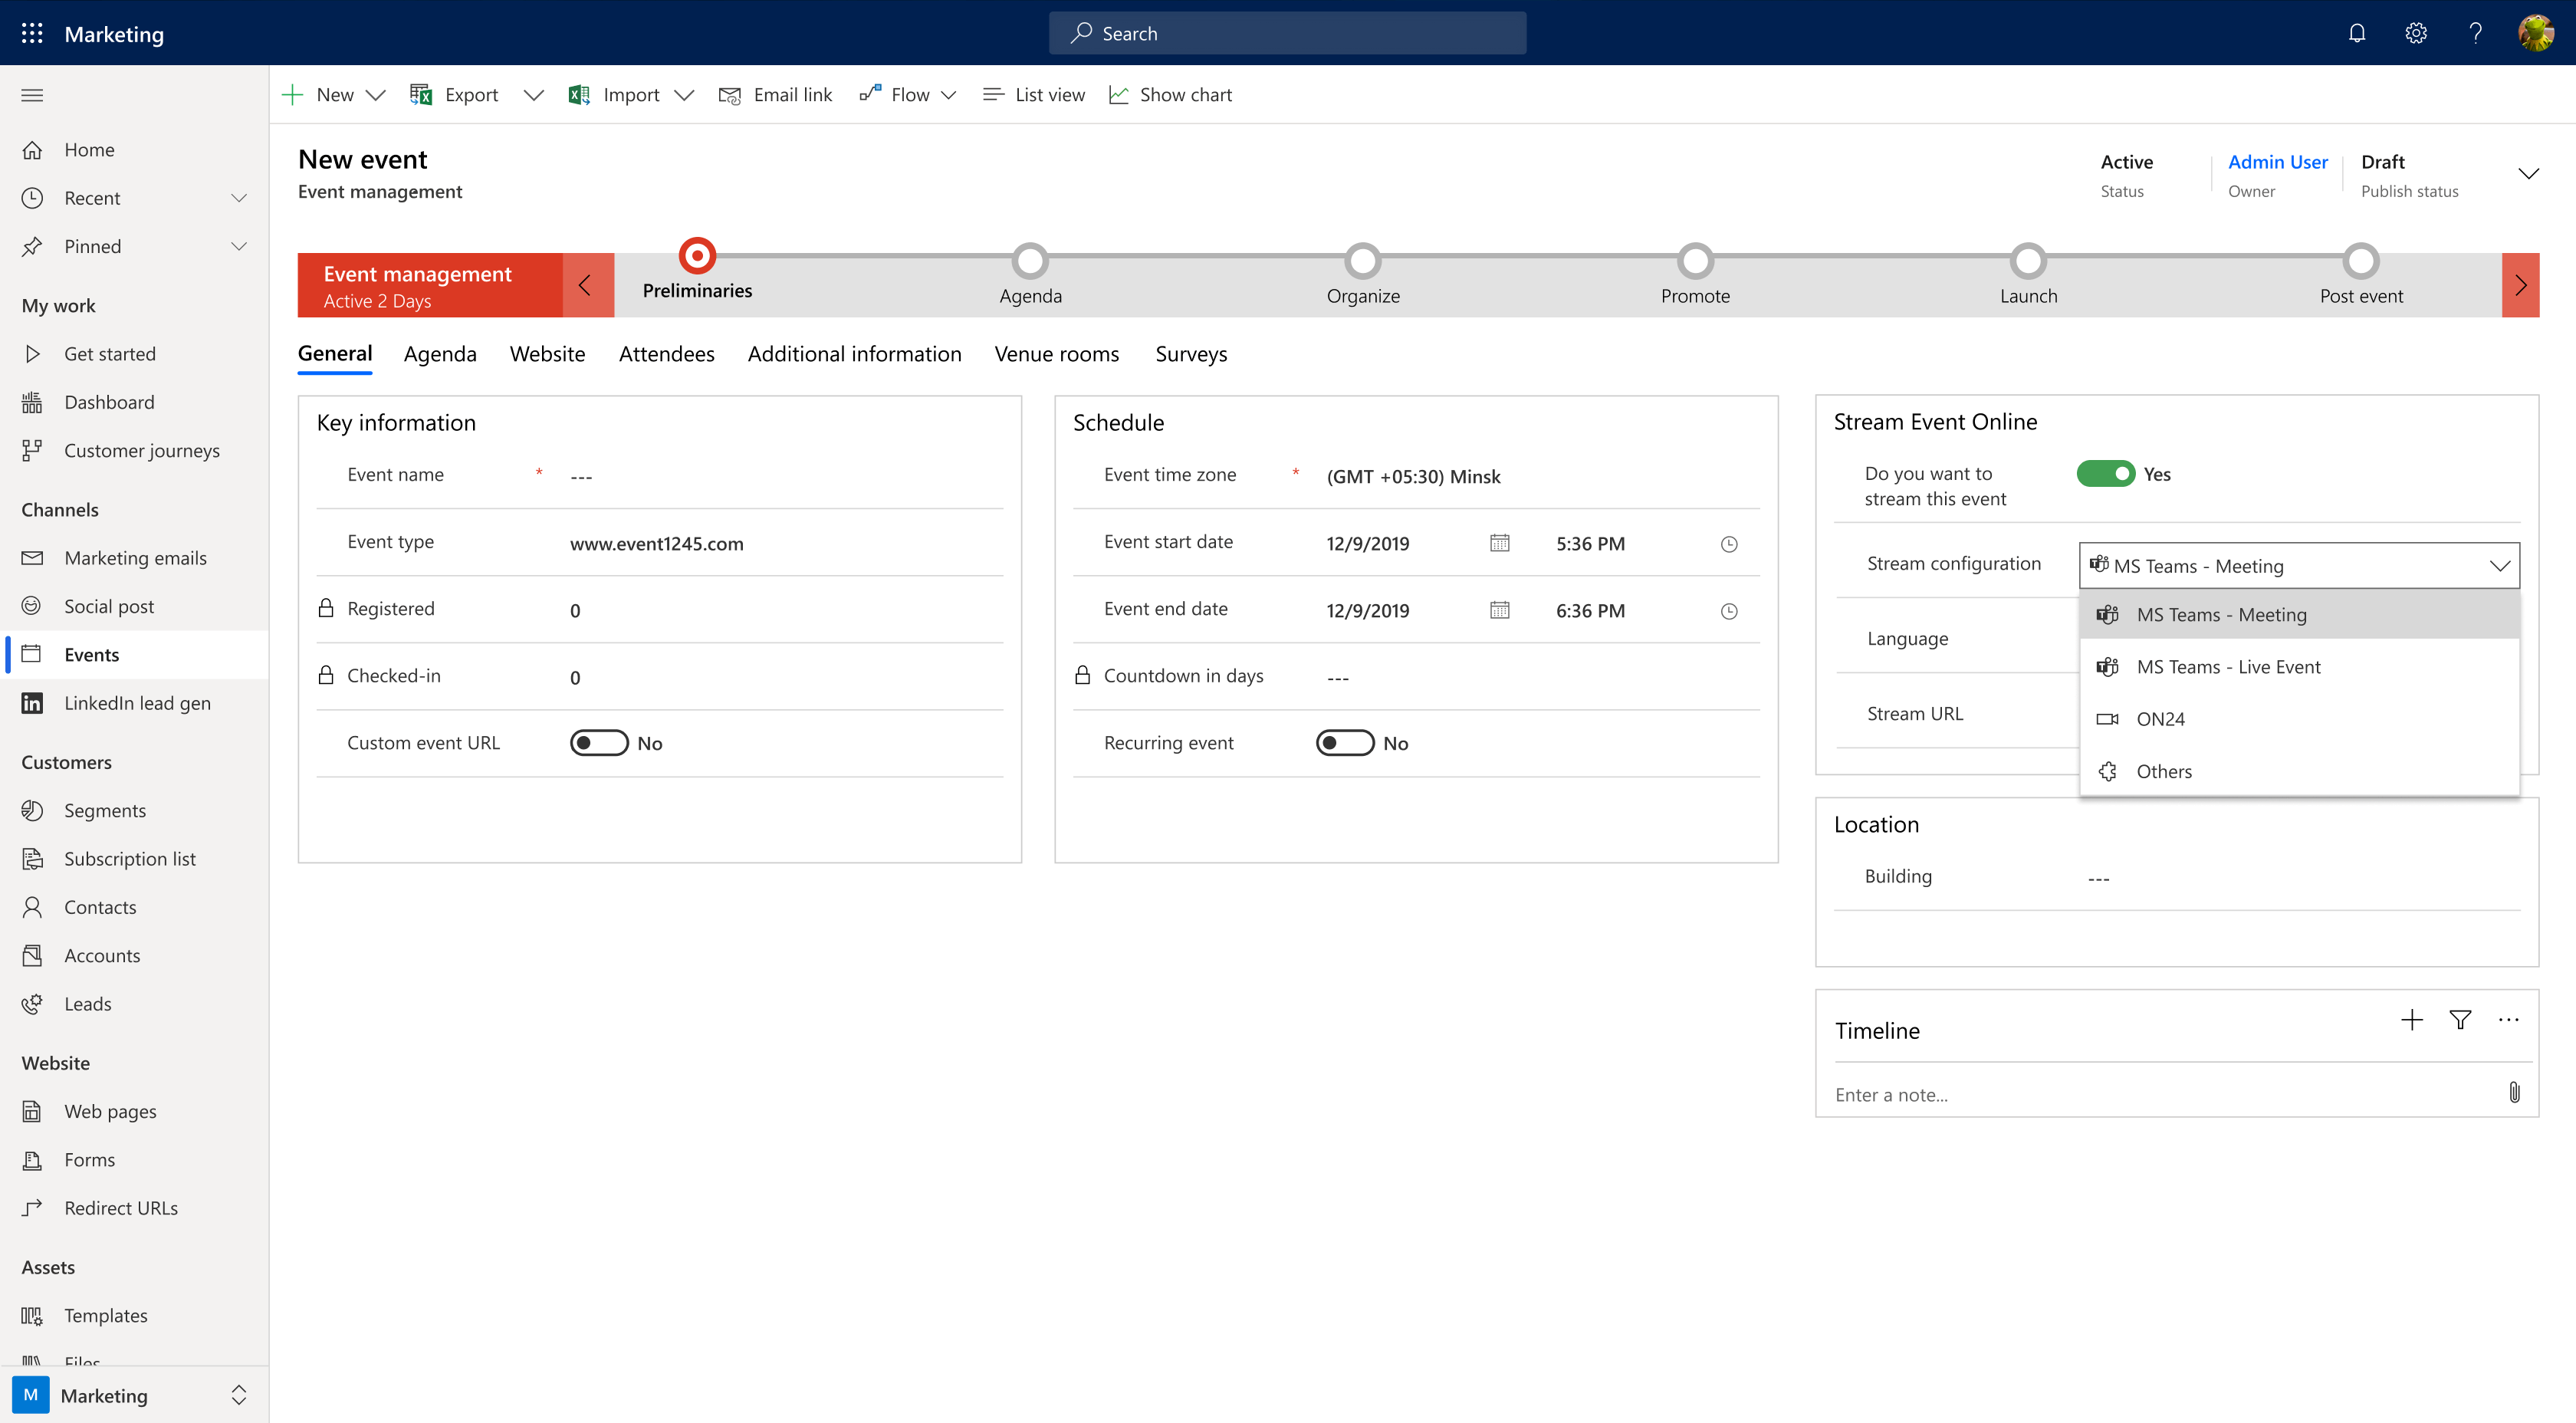Toggle the Custom event URL switch
The height and width of the screenshot is (1423, 2576).
point(596,741)
